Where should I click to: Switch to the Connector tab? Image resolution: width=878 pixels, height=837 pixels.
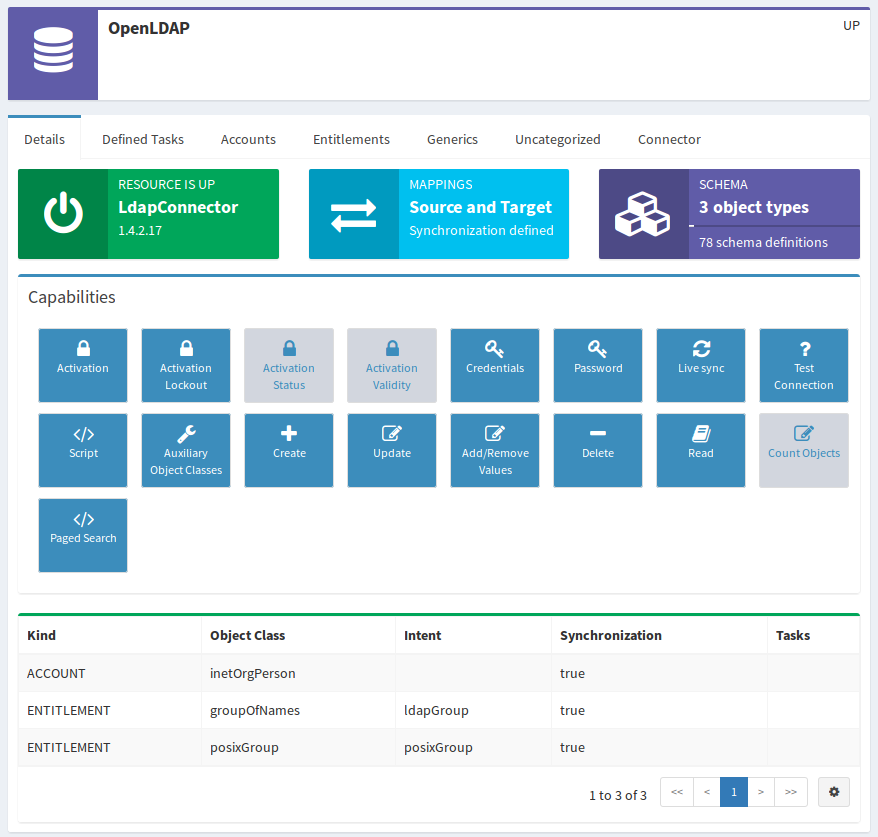pyautogui.click(x=669, y=139)
